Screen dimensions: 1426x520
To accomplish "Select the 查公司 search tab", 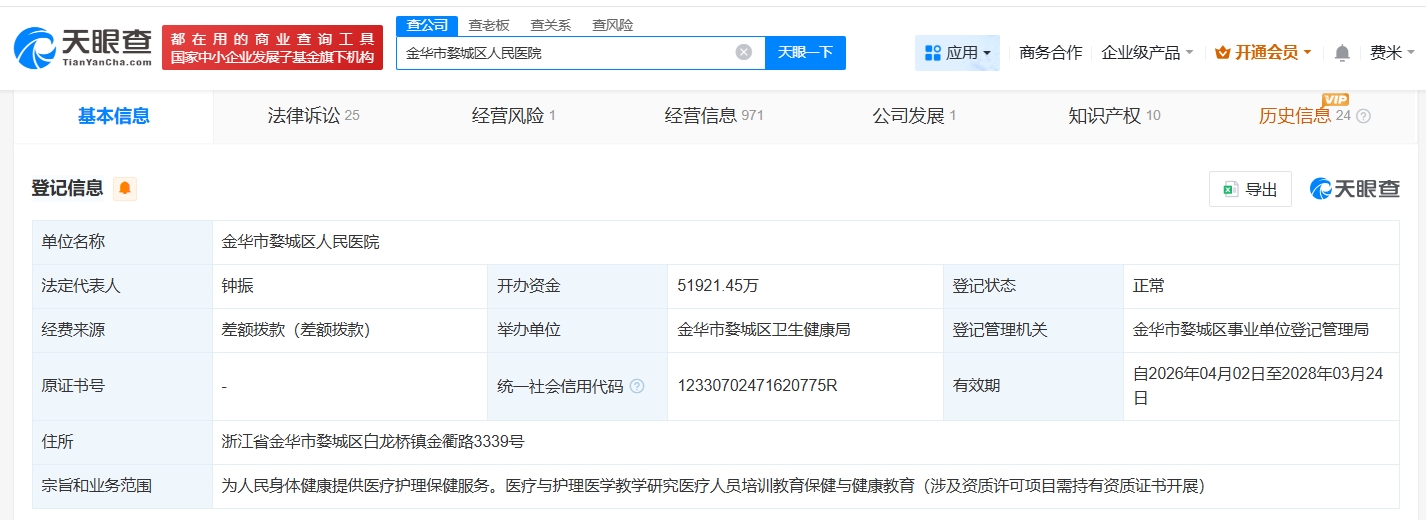I will tap(427, 25).
